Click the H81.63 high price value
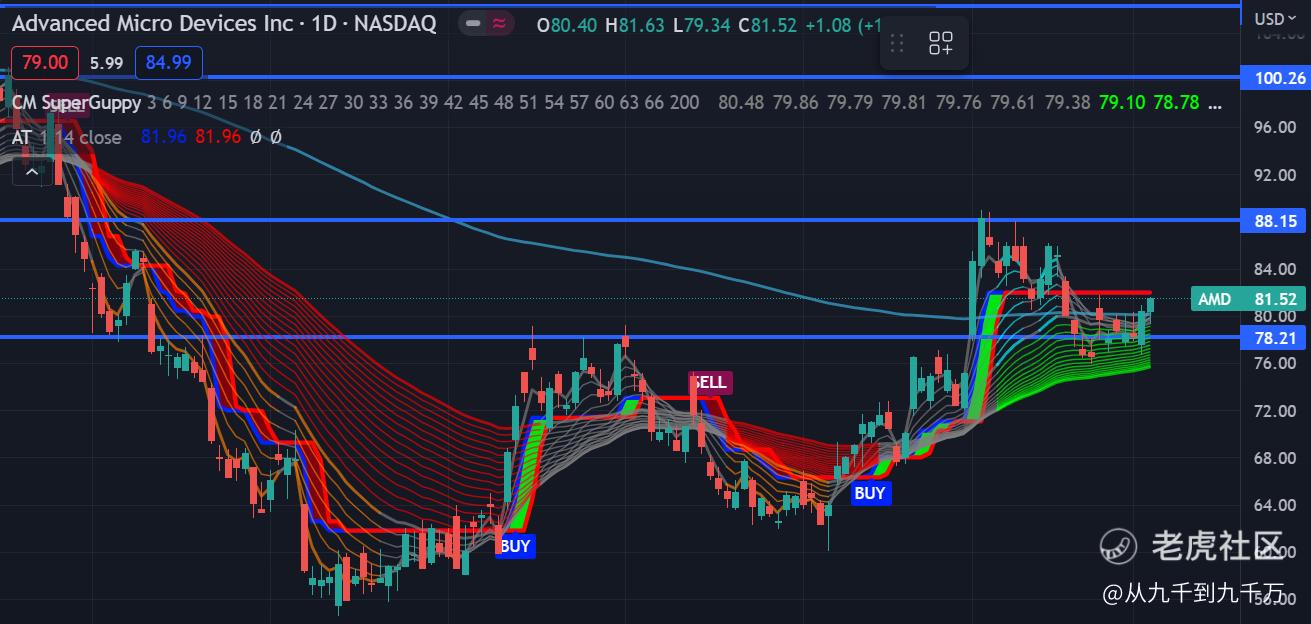This screenshot has height=624, width=1311. click(634, 25)
